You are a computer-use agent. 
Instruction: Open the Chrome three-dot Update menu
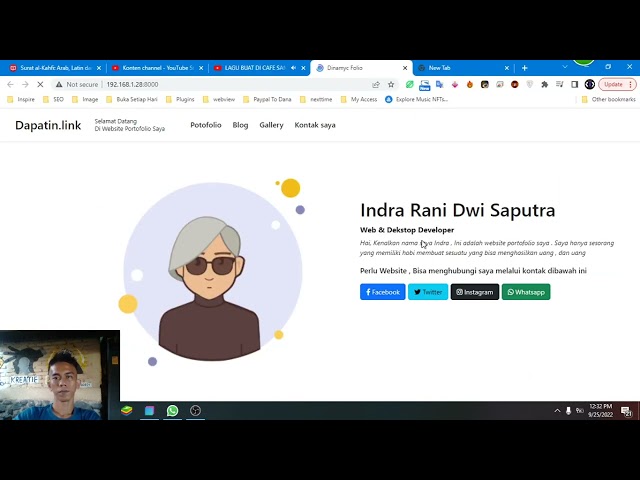click(x=631, y=84)
